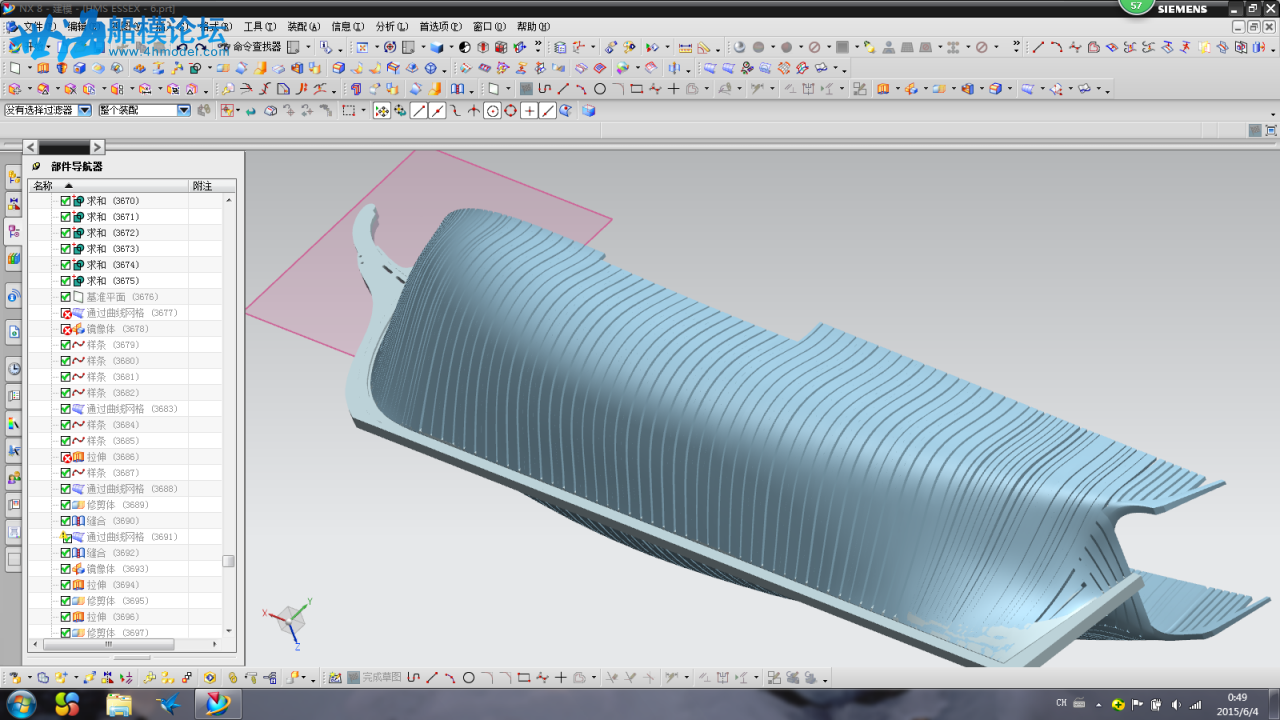Image resolution: width=1280 pixels, height=720 pixels.
Task: Click the navigator scroll-up arrow
Action: click(x=229, y=201)
